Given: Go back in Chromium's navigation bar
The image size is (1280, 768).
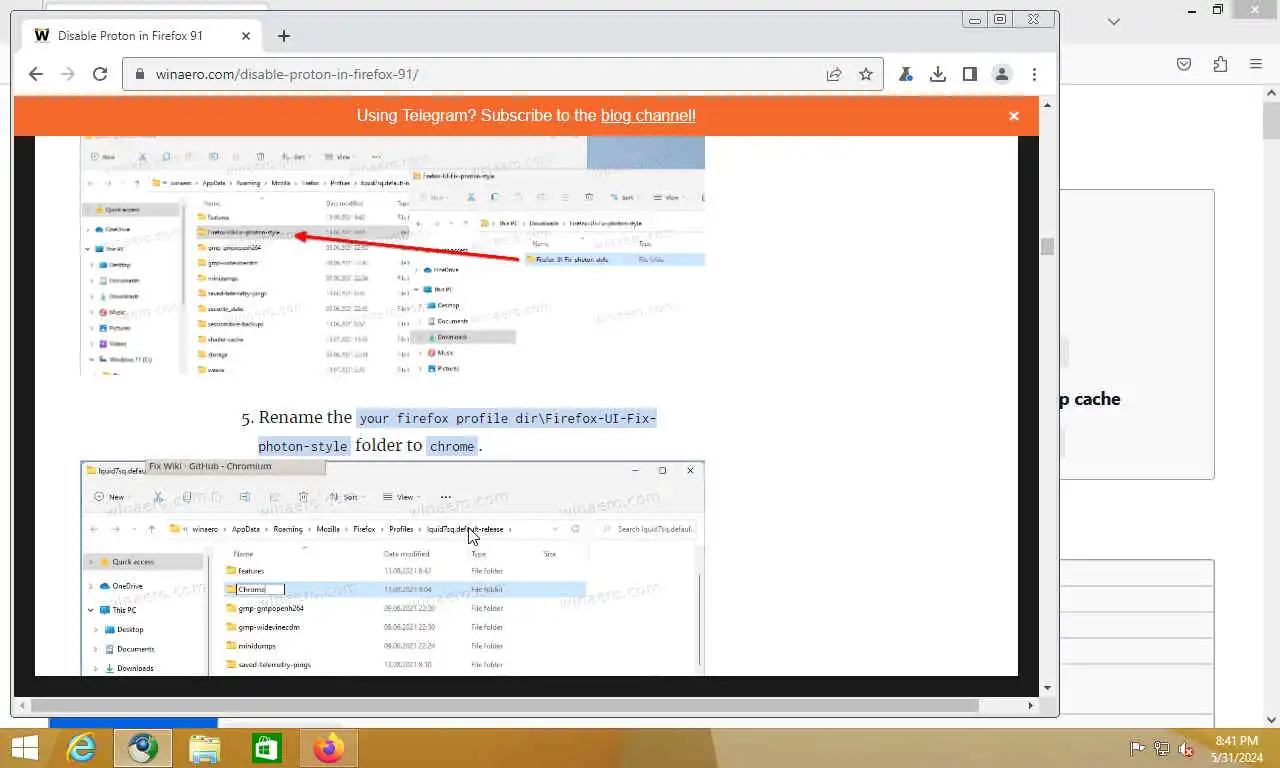Looking at the screenshot, I should pos(36,74).
